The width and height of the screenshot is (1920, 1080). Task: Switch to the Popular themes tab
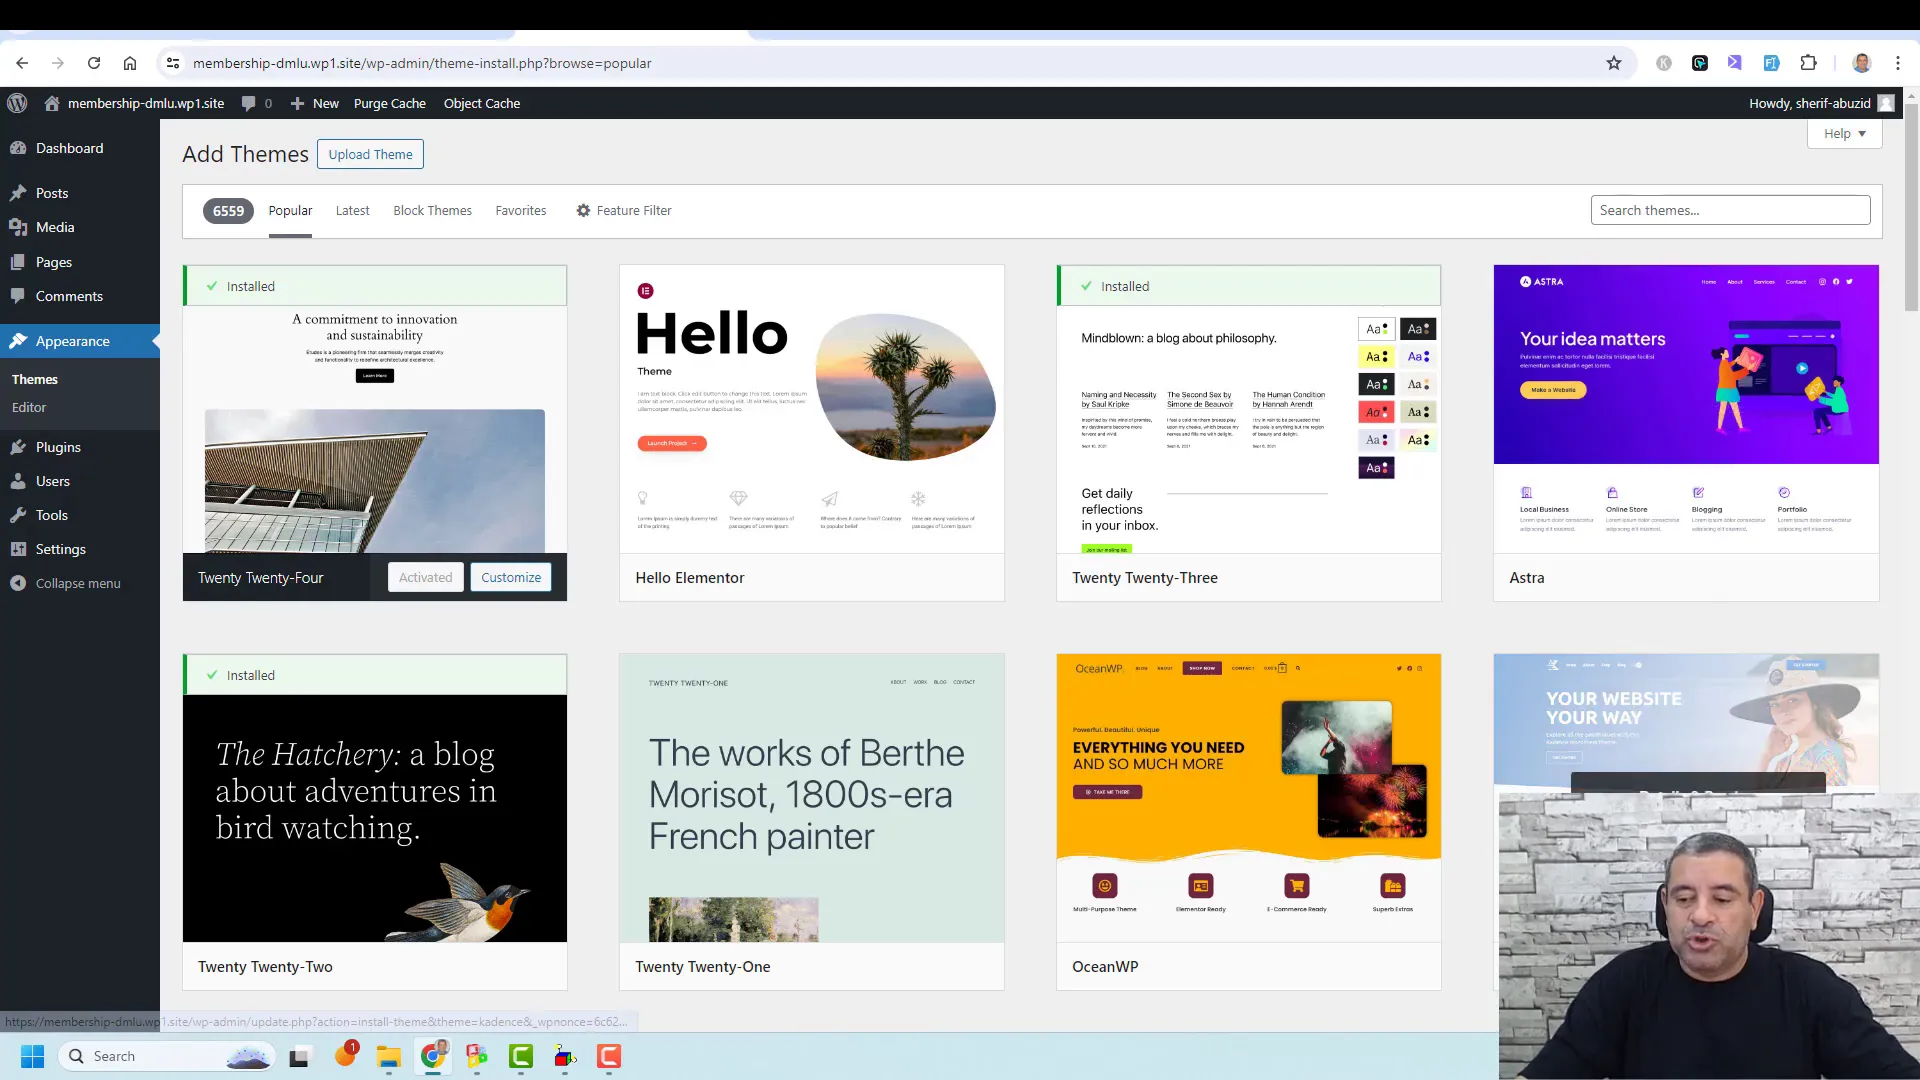click(290, 210)
